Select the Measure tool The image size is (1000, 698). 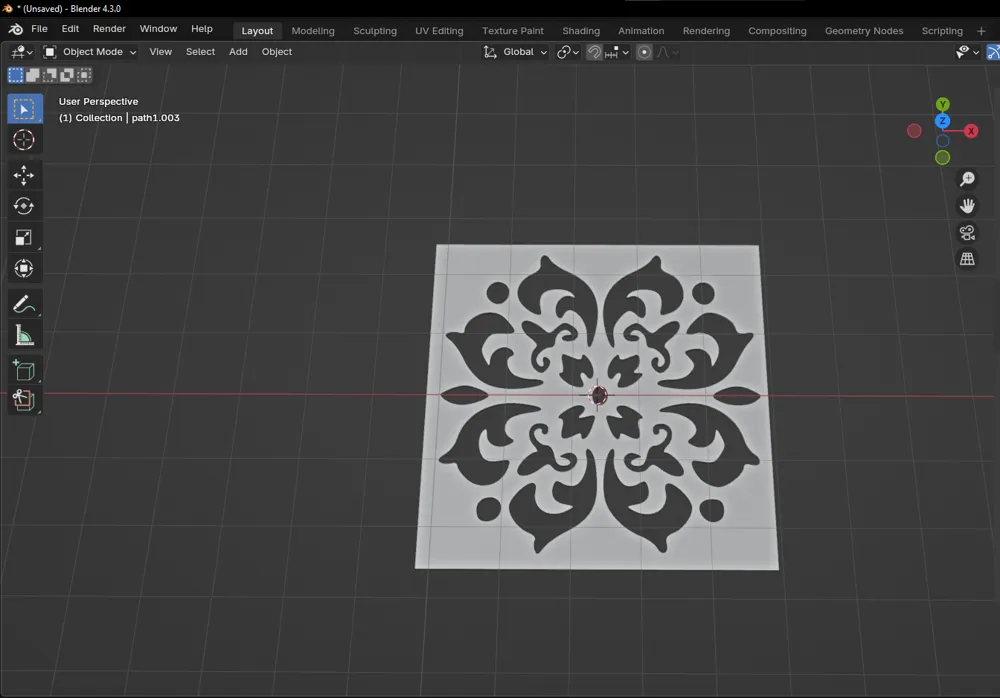tap(24, 335)
